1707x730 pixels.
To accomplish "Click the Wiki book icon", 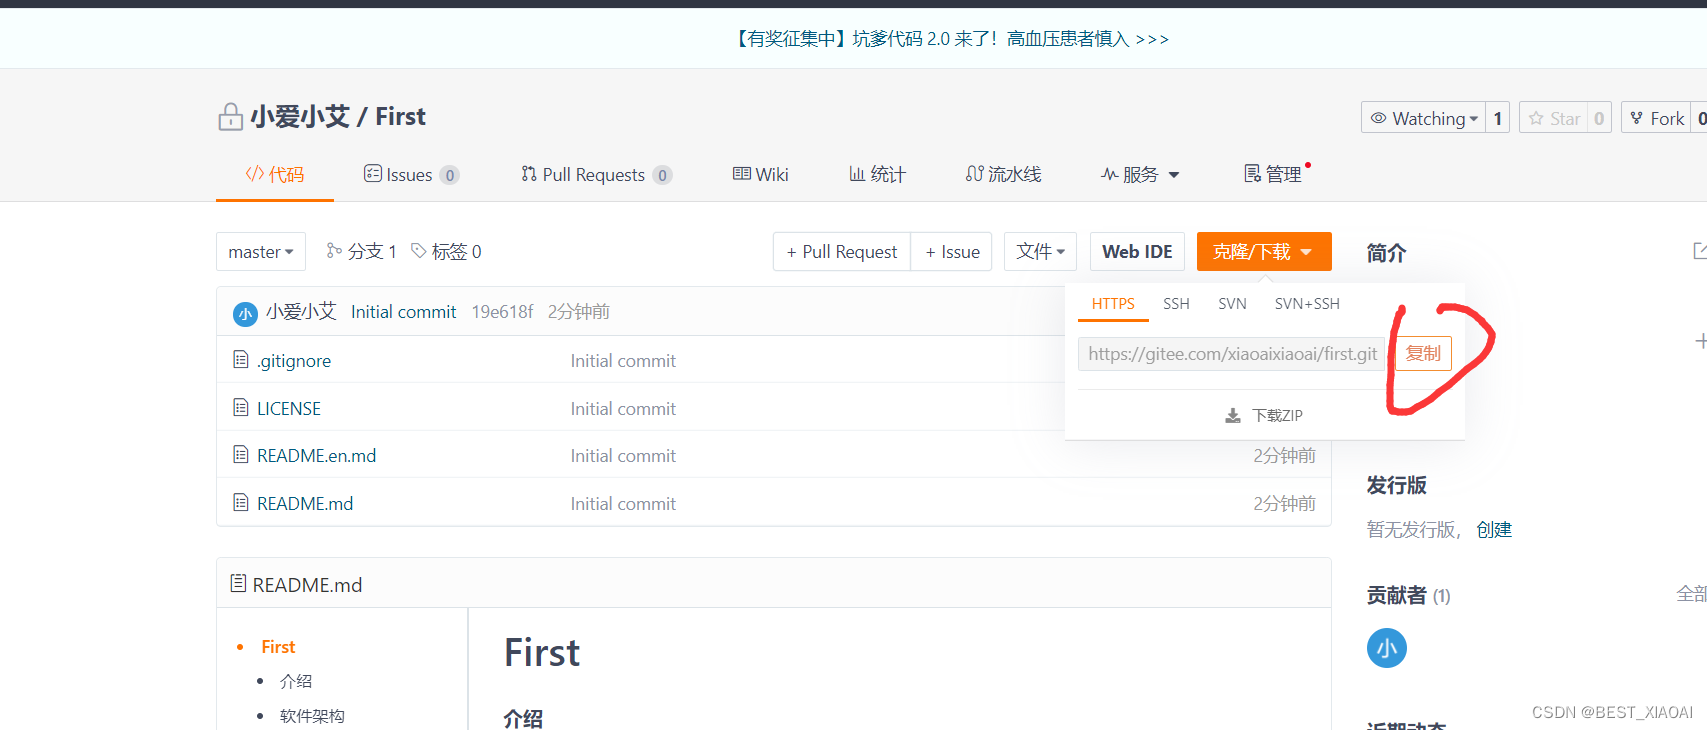I will pos(742,173).
